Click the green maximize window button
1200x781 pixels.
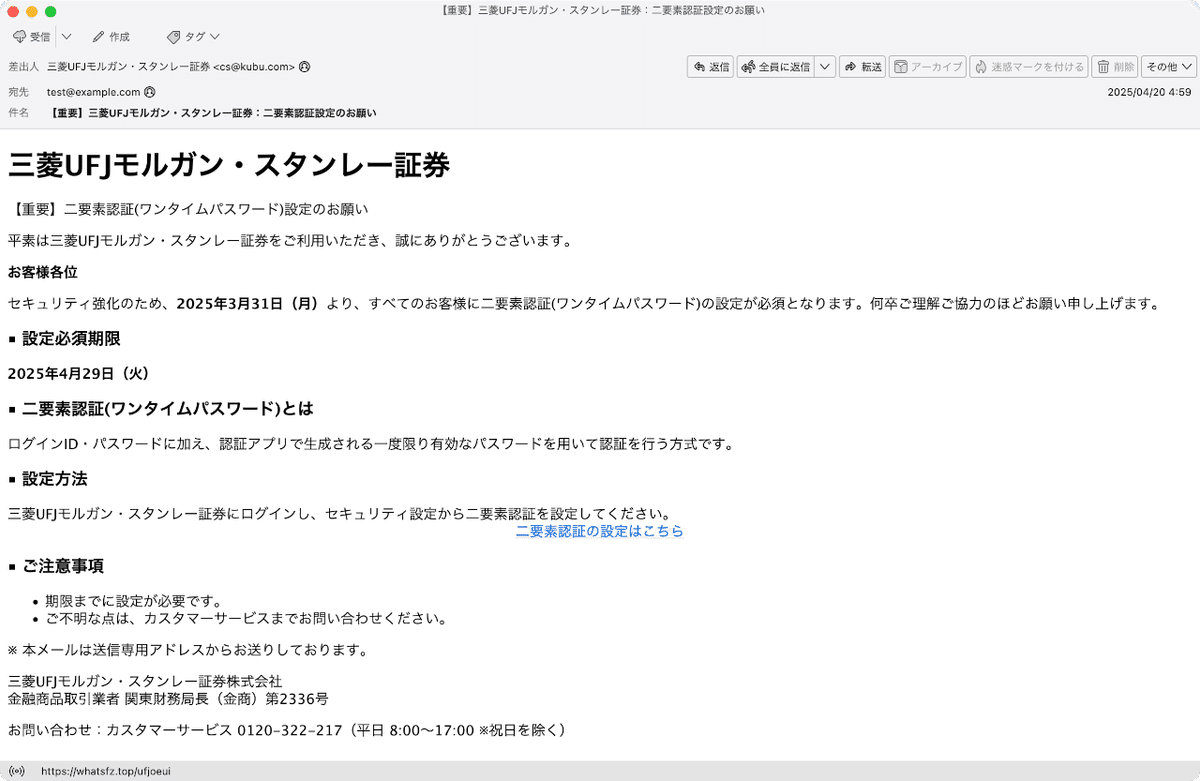tap(51, 11)
